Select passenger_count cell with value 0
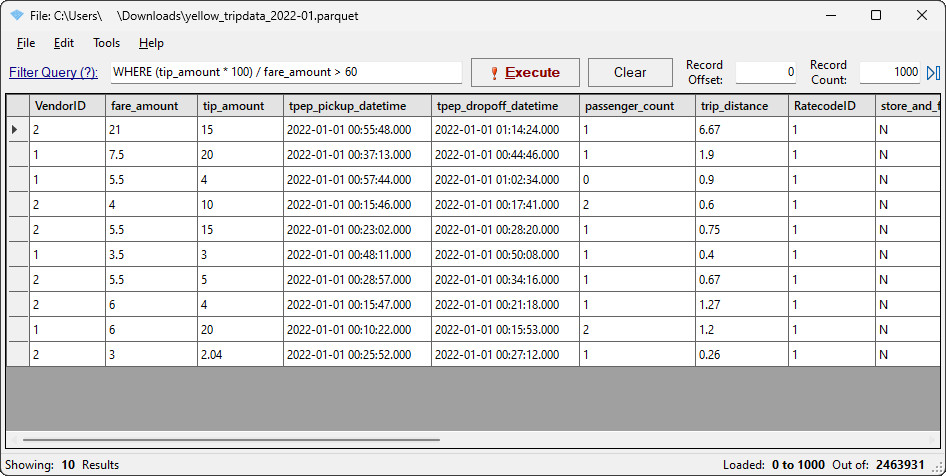 [637, 180]
